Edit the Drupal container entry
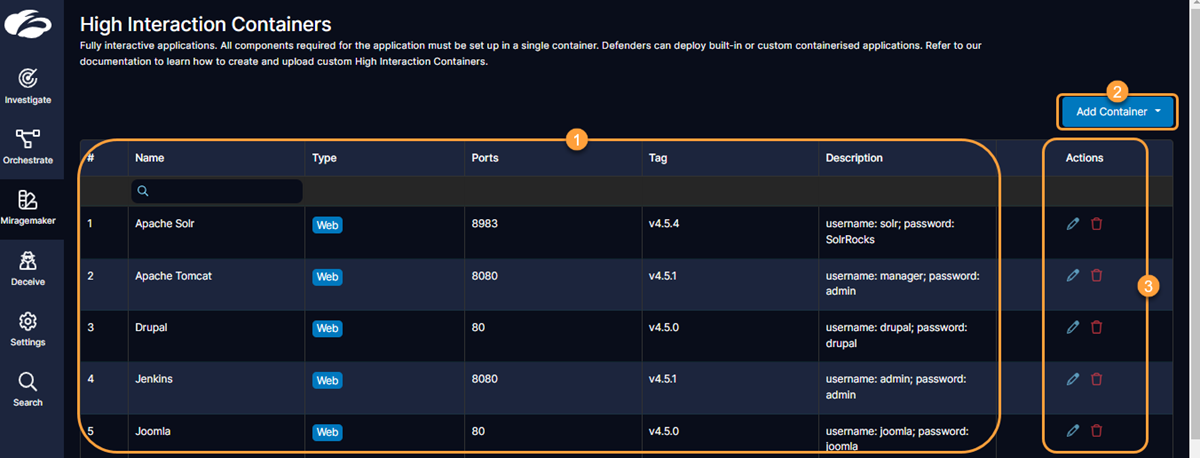1200x458 pixels. [1073, 327]
